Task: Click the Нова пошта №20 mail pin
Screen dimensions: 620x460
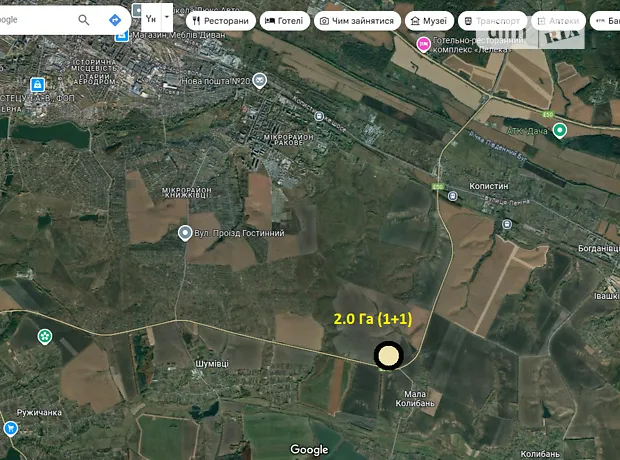Action: [x=260, y=81]
